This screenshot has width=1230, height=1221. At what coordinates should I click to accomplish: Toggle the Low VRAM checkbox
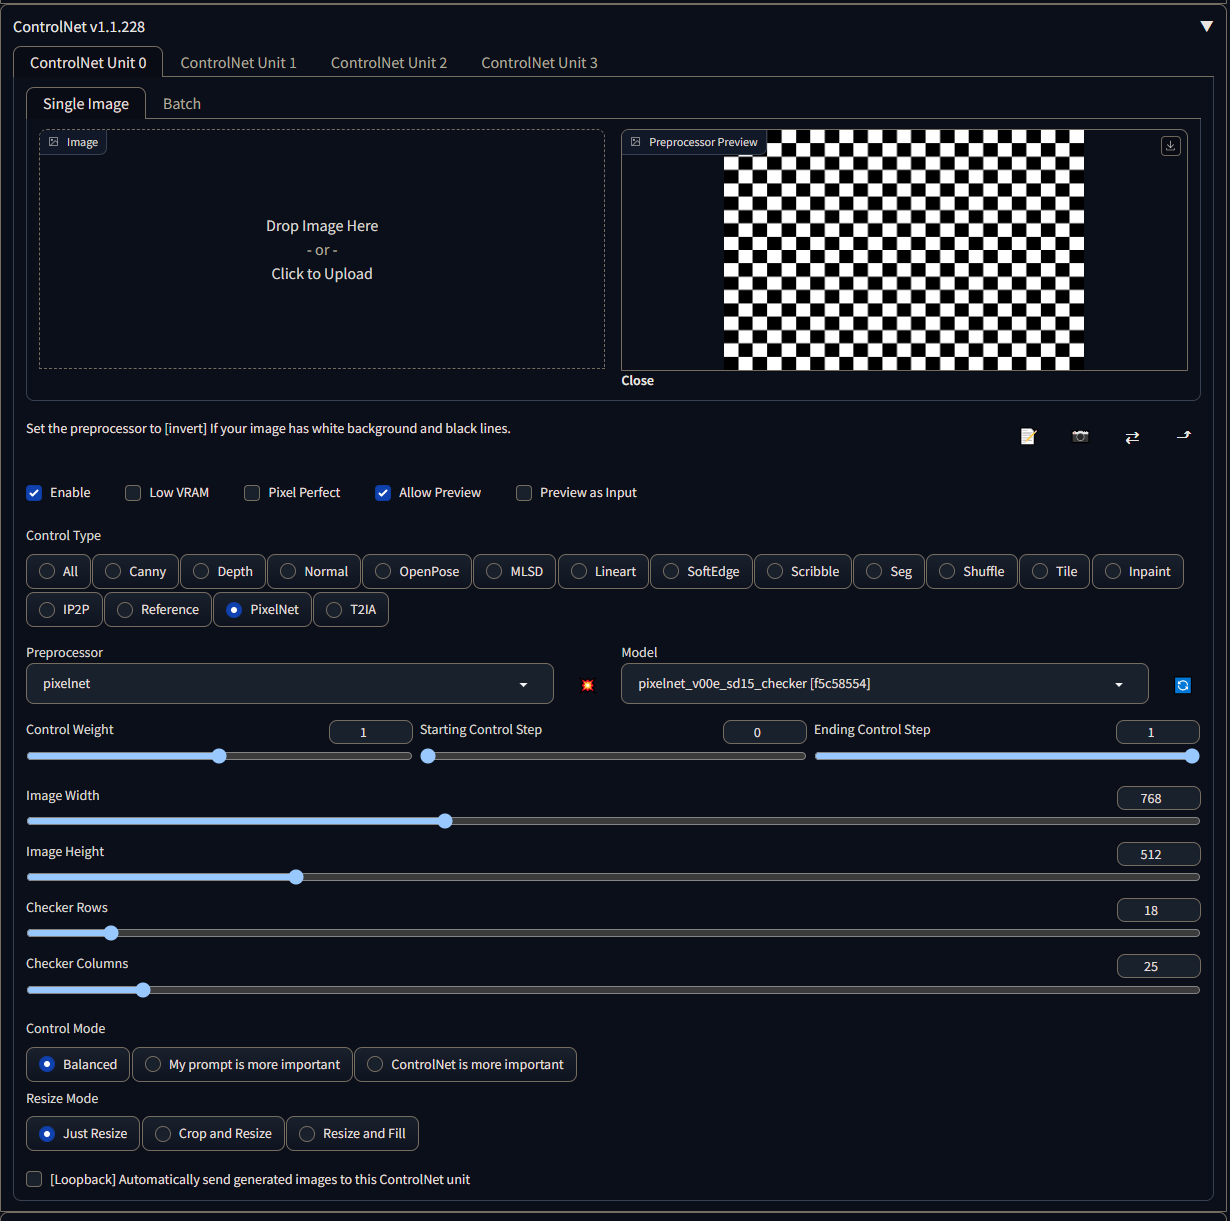coord(133,493)
